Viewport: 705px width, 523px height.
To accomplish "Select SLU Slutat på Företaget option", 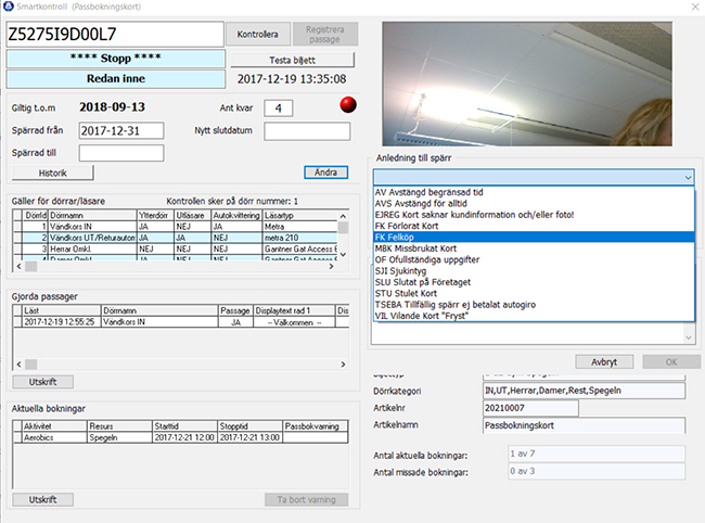I will pos(534,282).
